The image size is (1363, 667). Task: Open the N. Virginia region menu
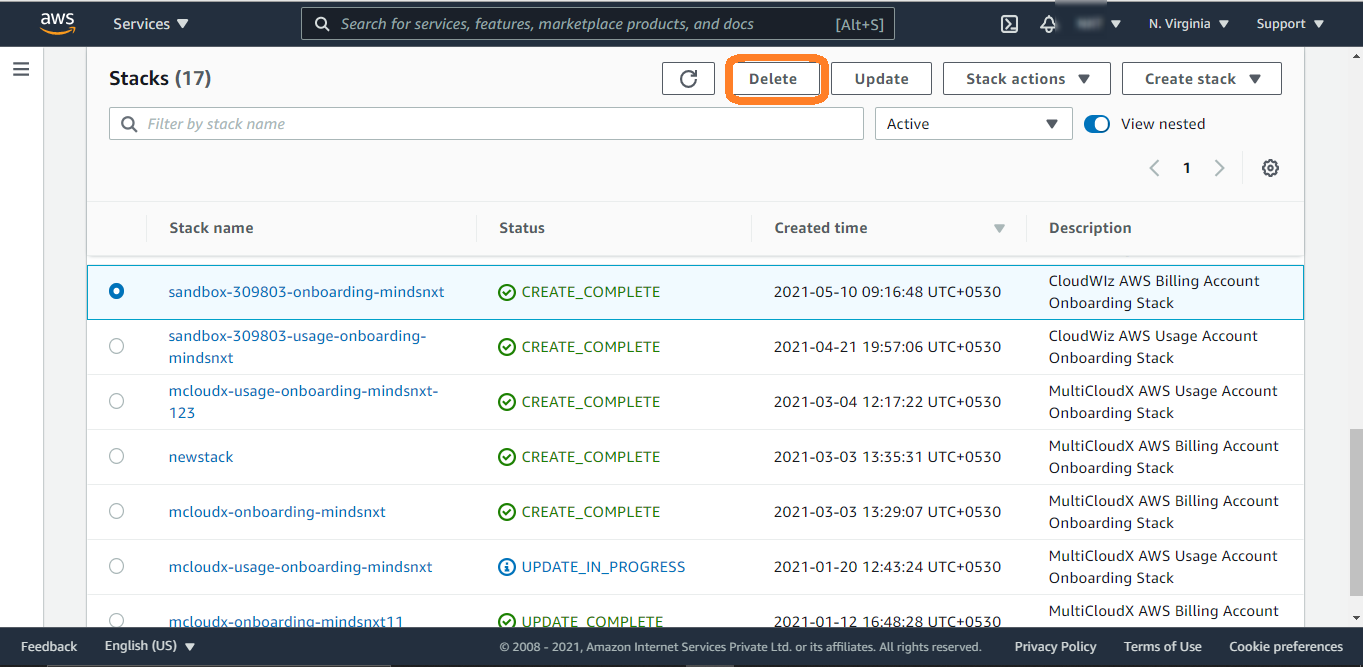(1188, 24)
